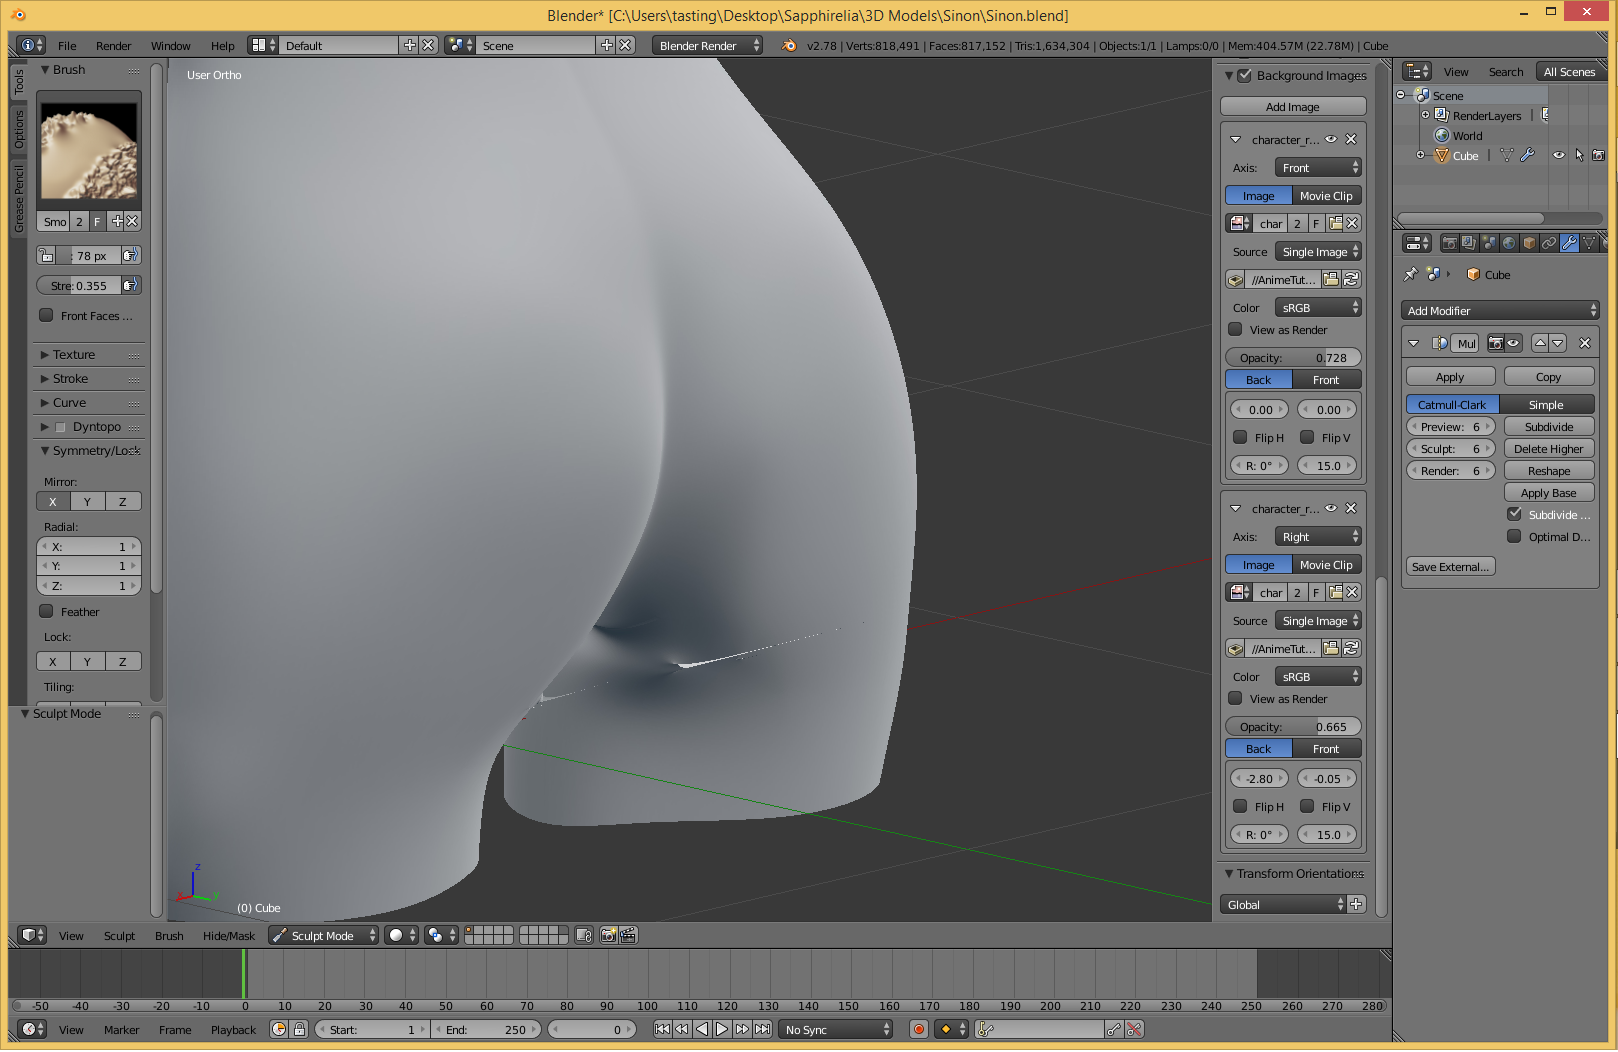Screen dimensions: 1618x1052
Task: Open the file browser for the first background image
Action: coord(1332,279)
